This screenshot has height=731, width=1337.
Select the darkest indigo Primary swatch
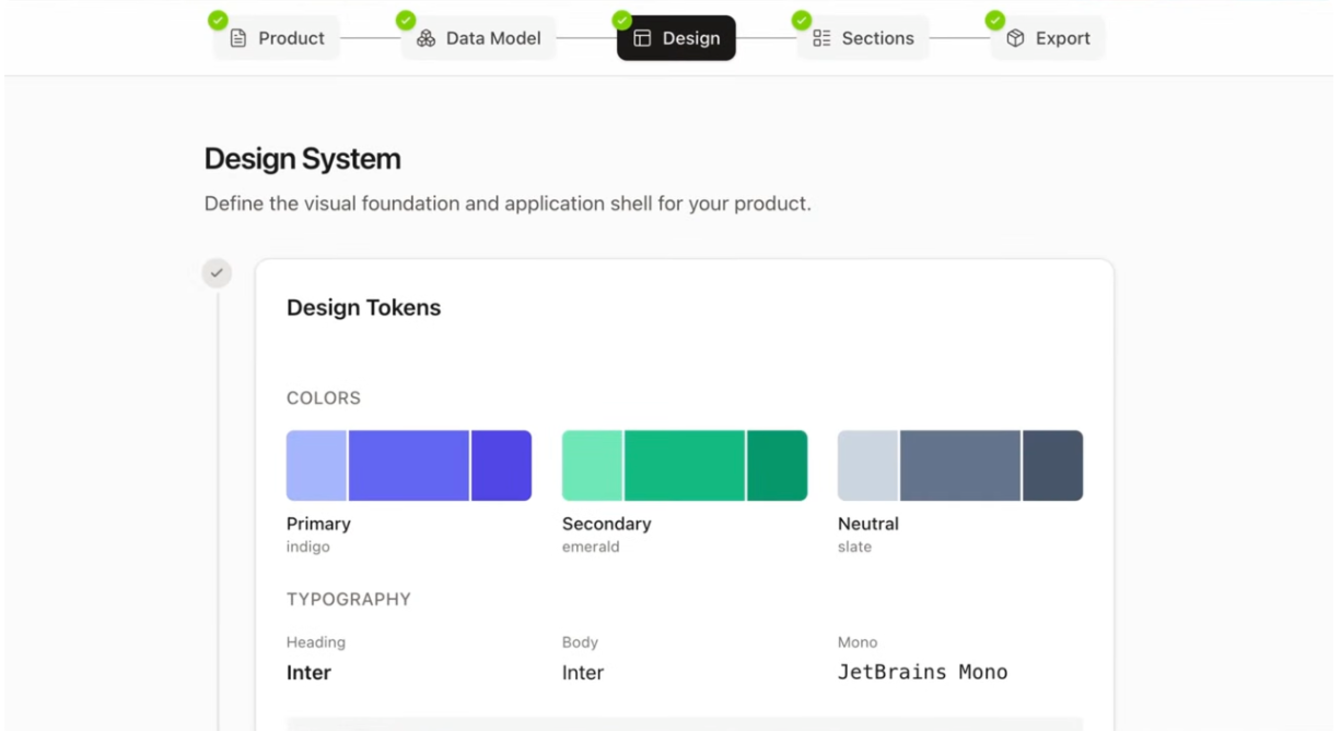point(501,465)
